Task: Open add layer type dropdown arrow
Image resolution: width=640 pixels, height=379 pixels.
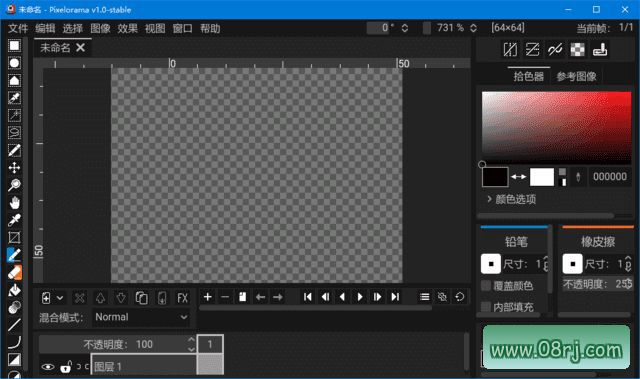Action: tap(60, 298)
